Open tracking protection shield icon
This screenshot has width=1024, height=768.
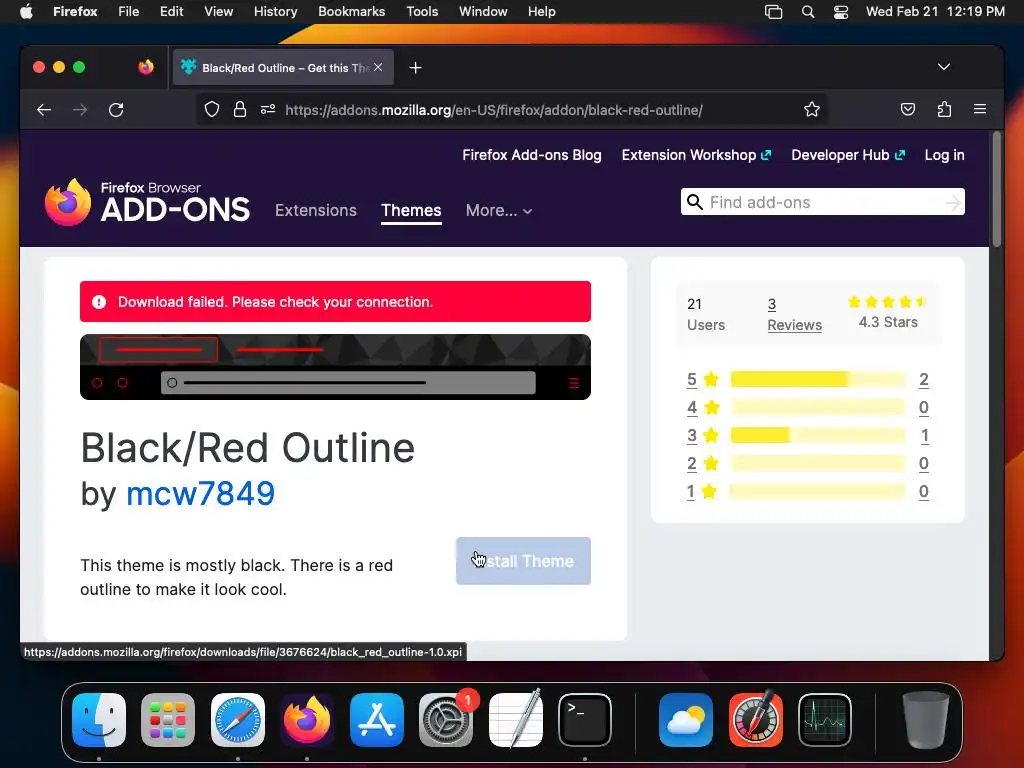[212, 110]
